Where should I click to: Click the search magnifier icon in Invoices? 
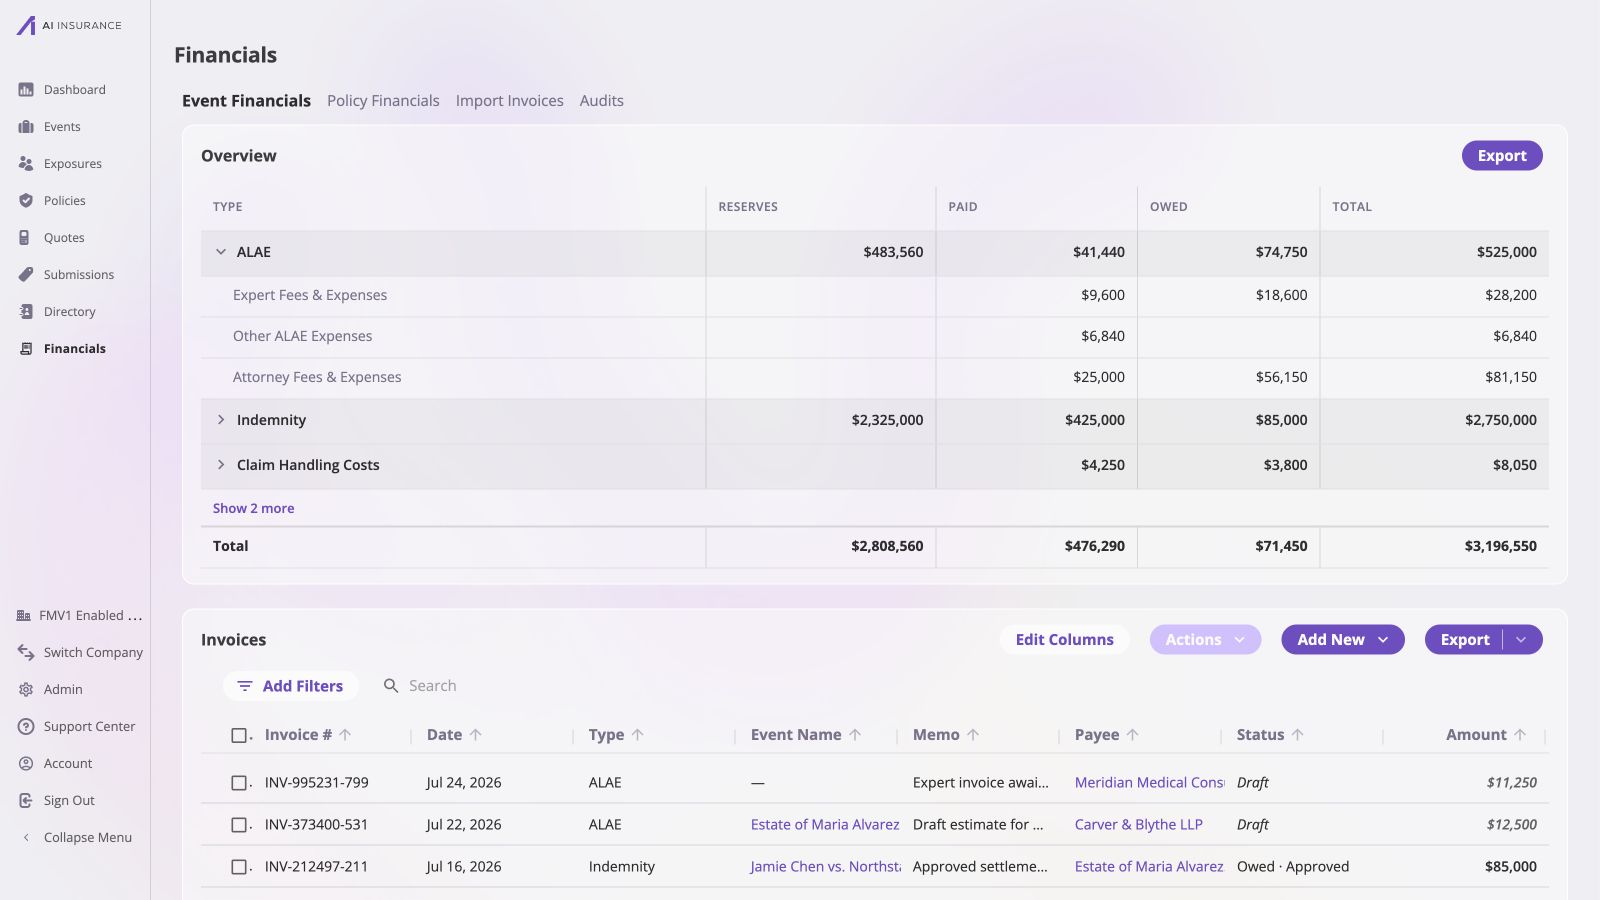(x=391, y=686)
